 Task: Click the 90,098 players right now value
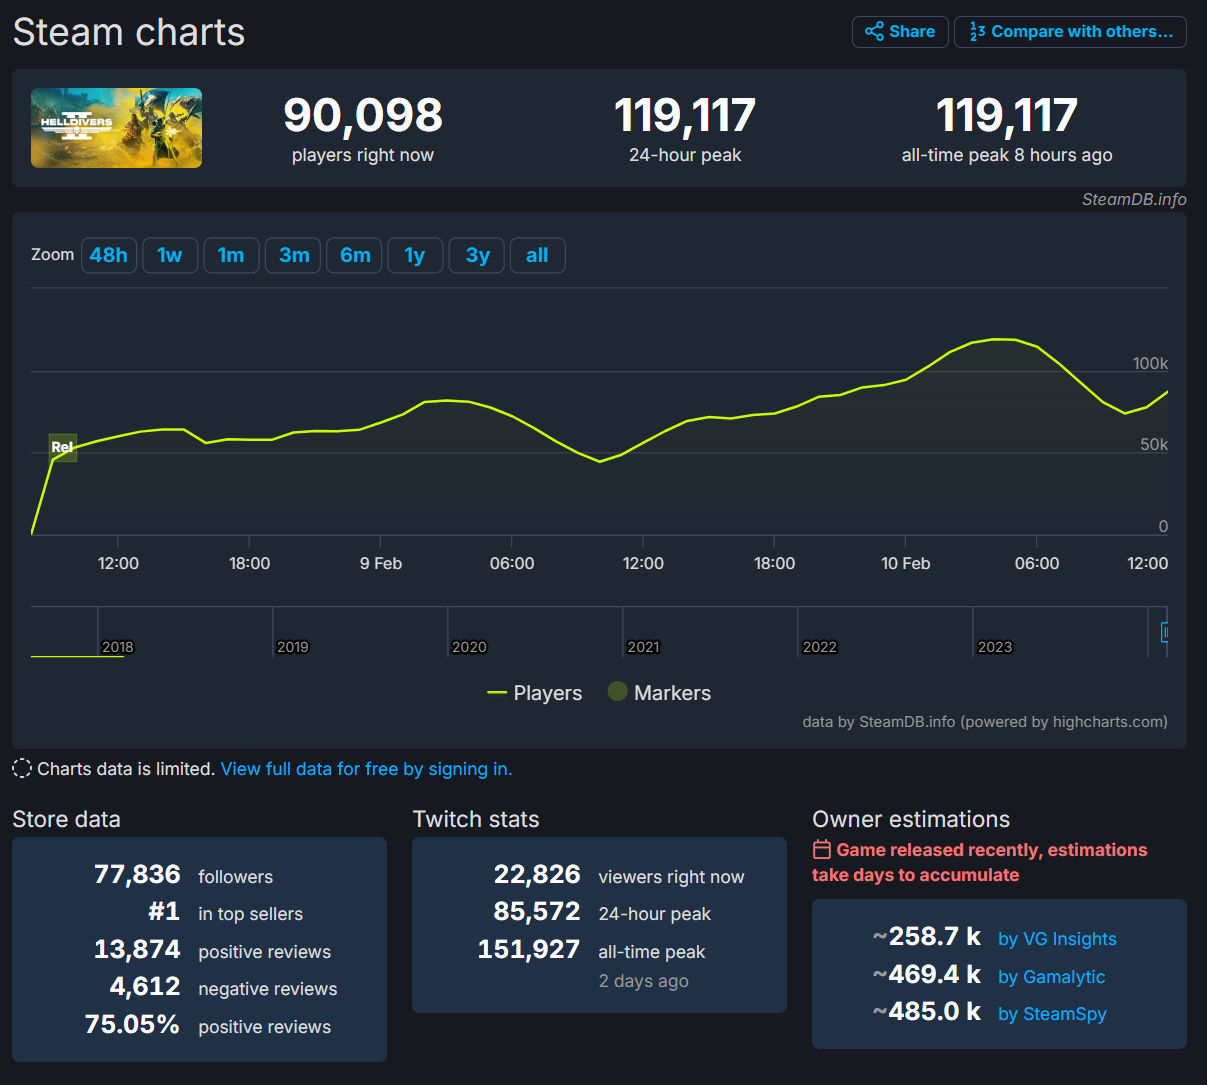[363, 116]
